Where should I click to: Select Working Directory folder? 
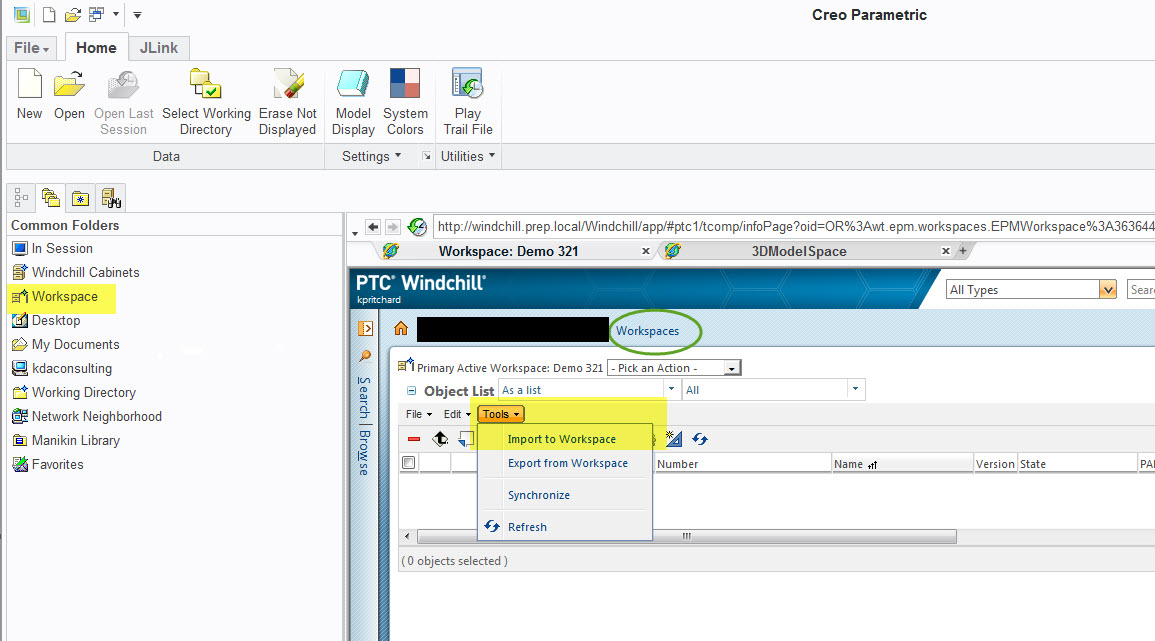pyautogui.click(x=83, y=392)
